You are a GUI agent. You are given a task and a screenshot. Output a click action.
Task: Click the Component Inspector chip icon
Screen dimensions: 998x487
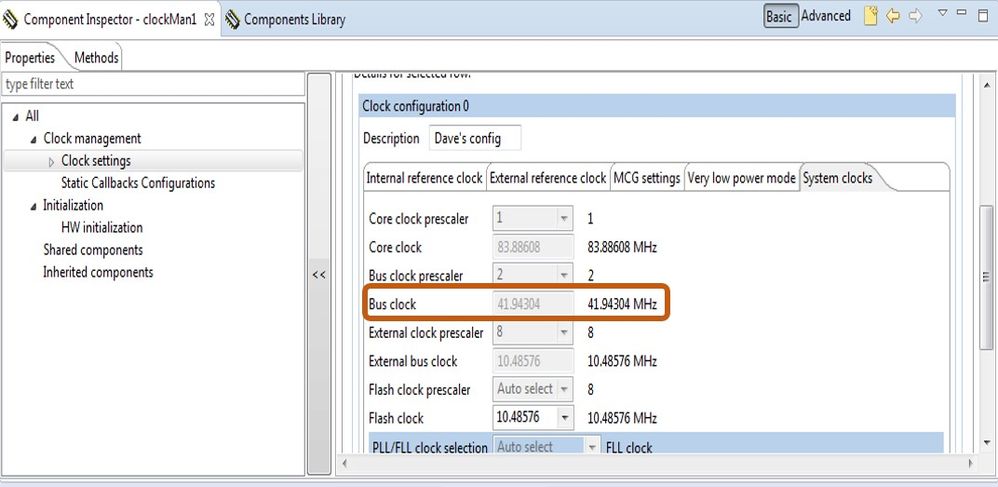point(11,19)
